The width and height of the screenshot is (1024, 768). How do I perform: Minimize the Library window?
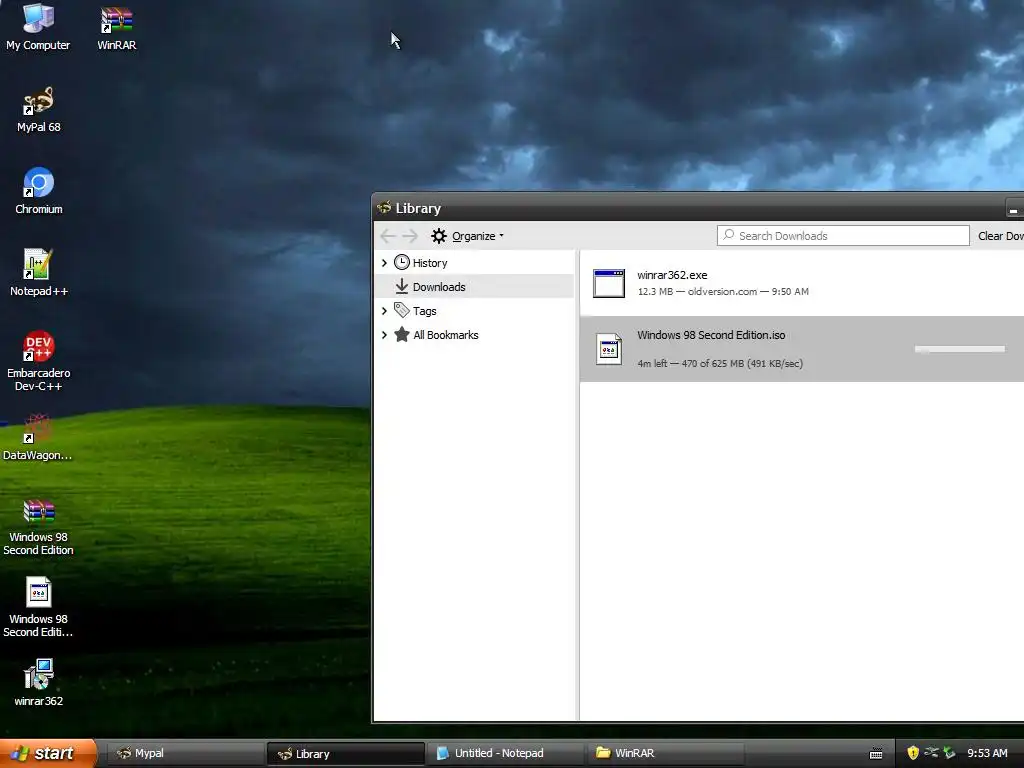tap(1014, 209)
